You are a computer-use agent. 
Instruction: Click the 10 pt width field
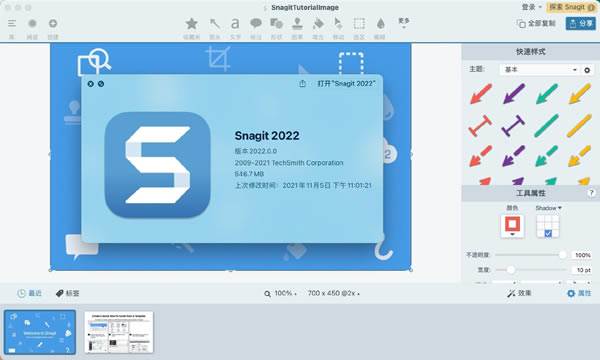click(x=582, y=270)
